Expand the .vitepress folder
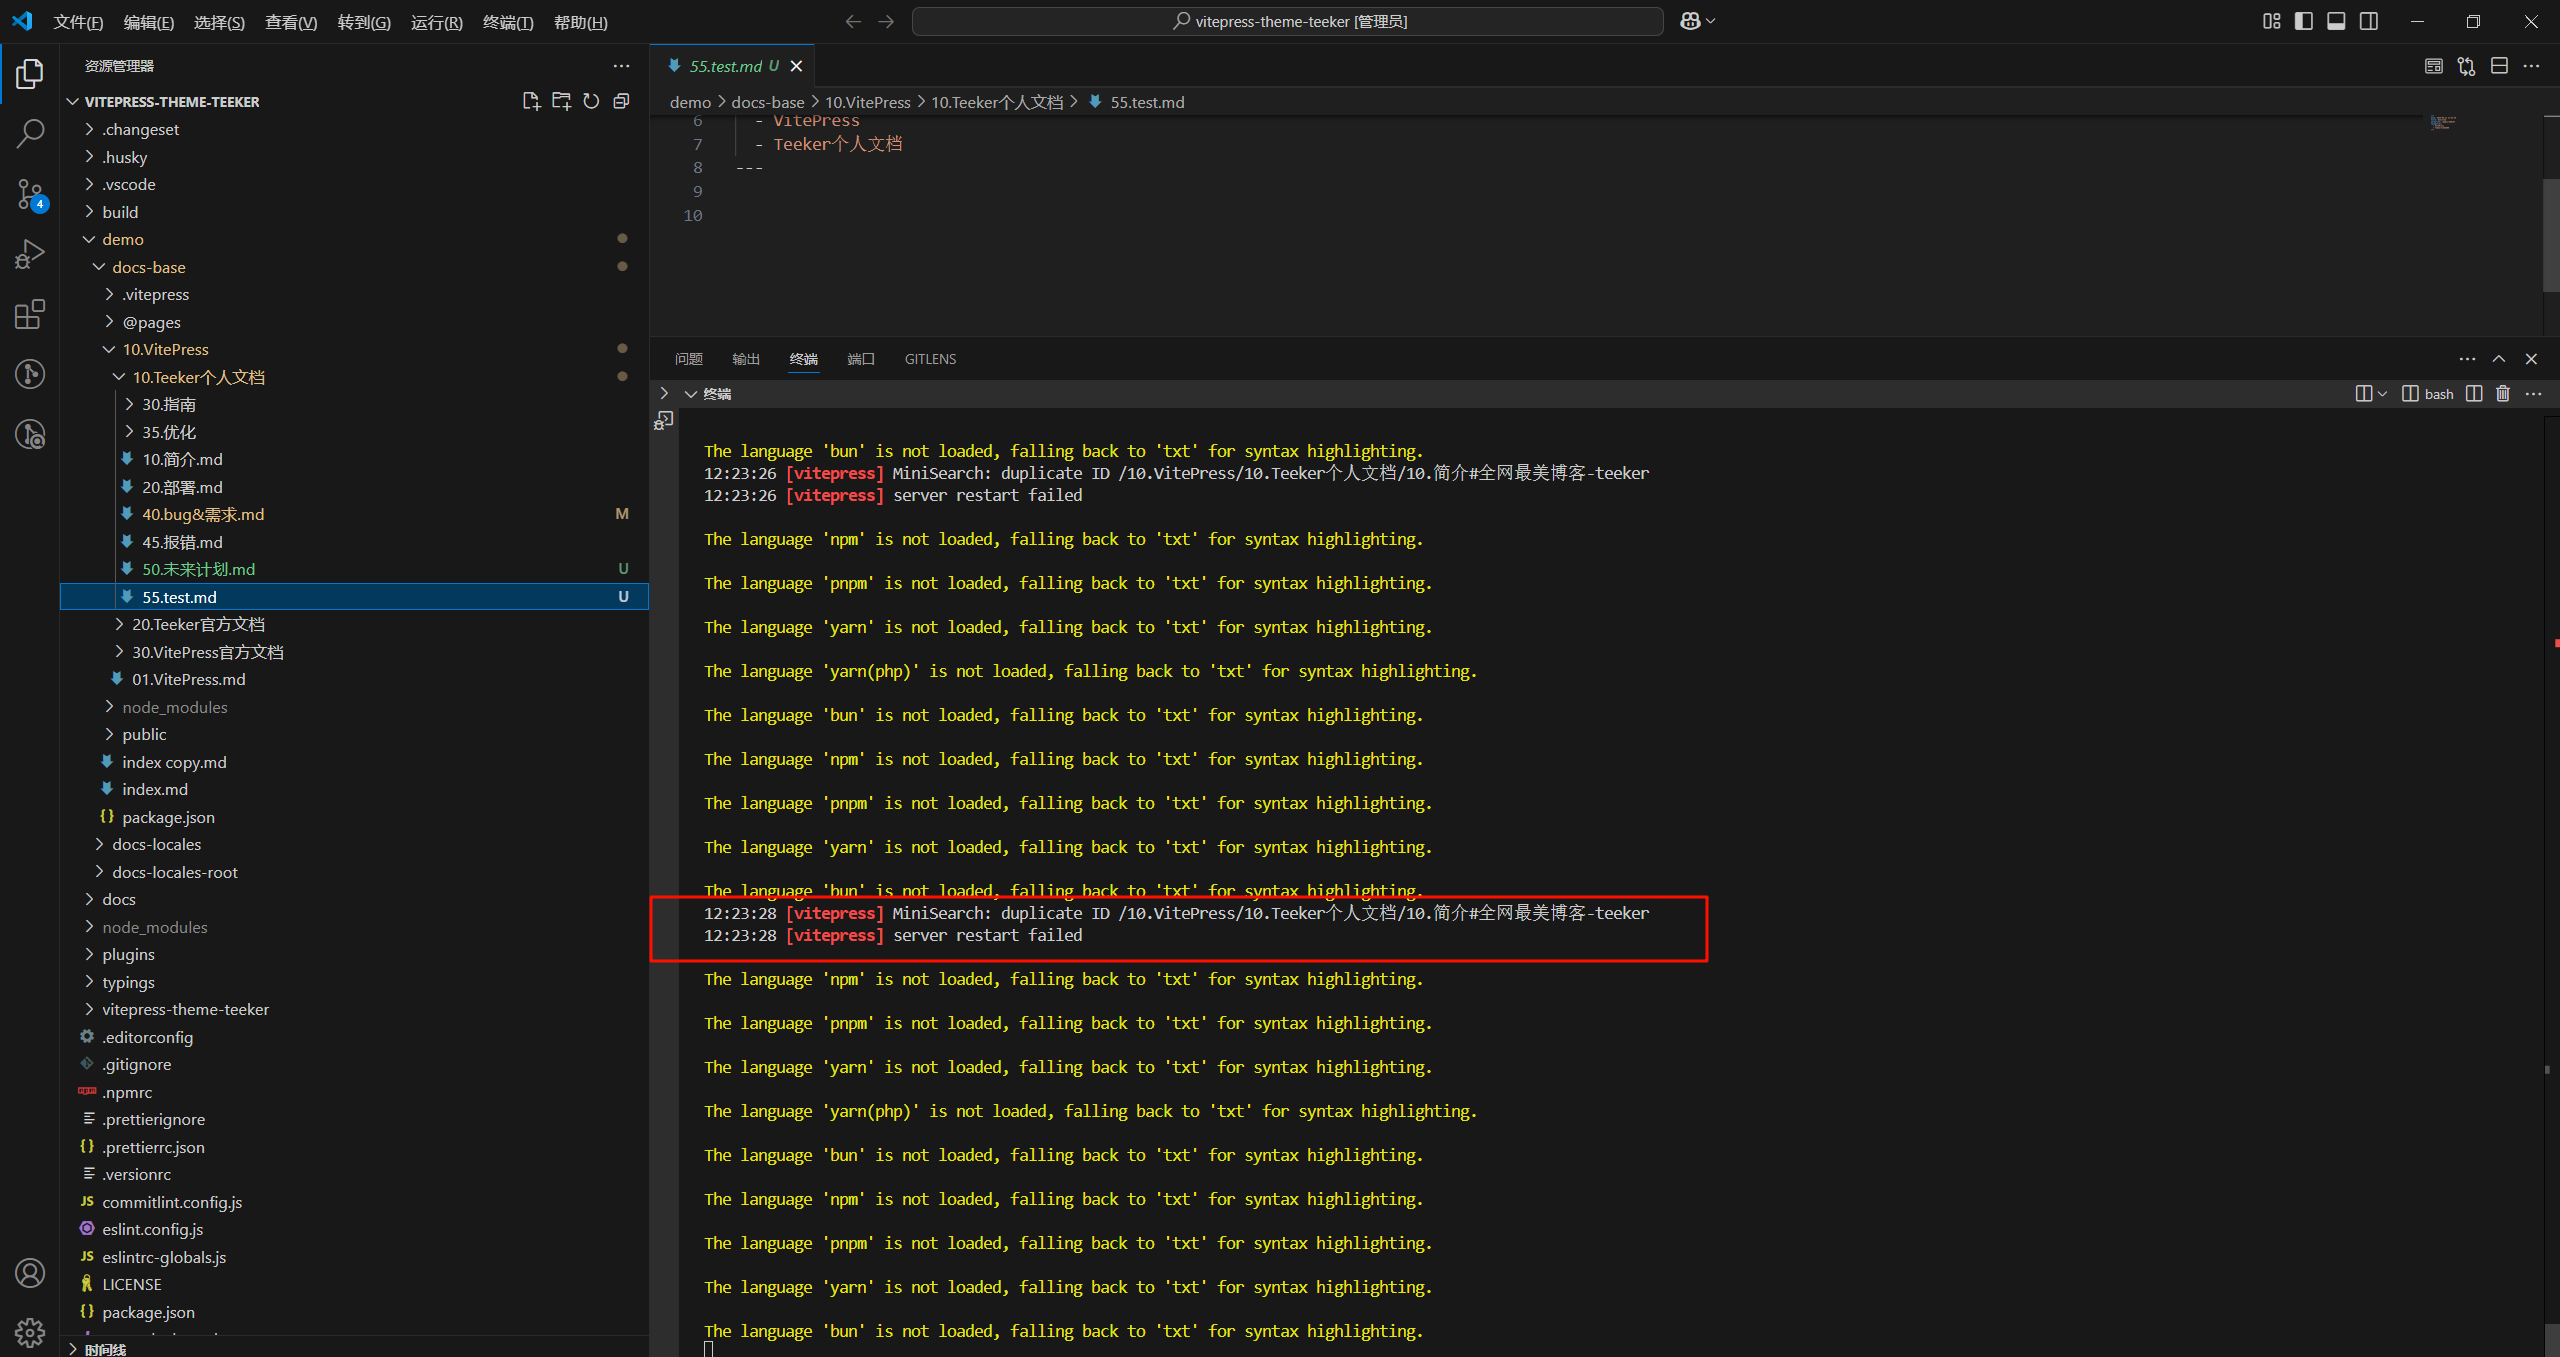 click(x=109, y=294)
